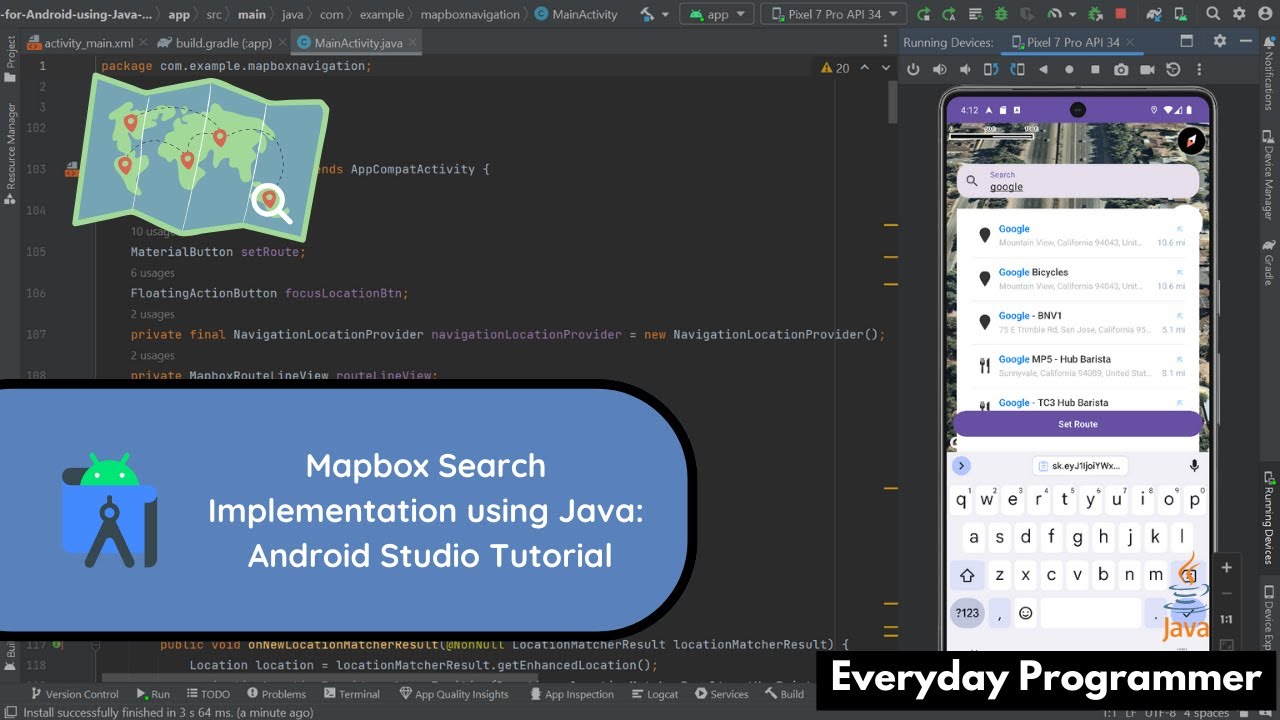Click the 20 warnings indicator
The height and width of the screenshot is (720, 1280).
click(835, 67)
